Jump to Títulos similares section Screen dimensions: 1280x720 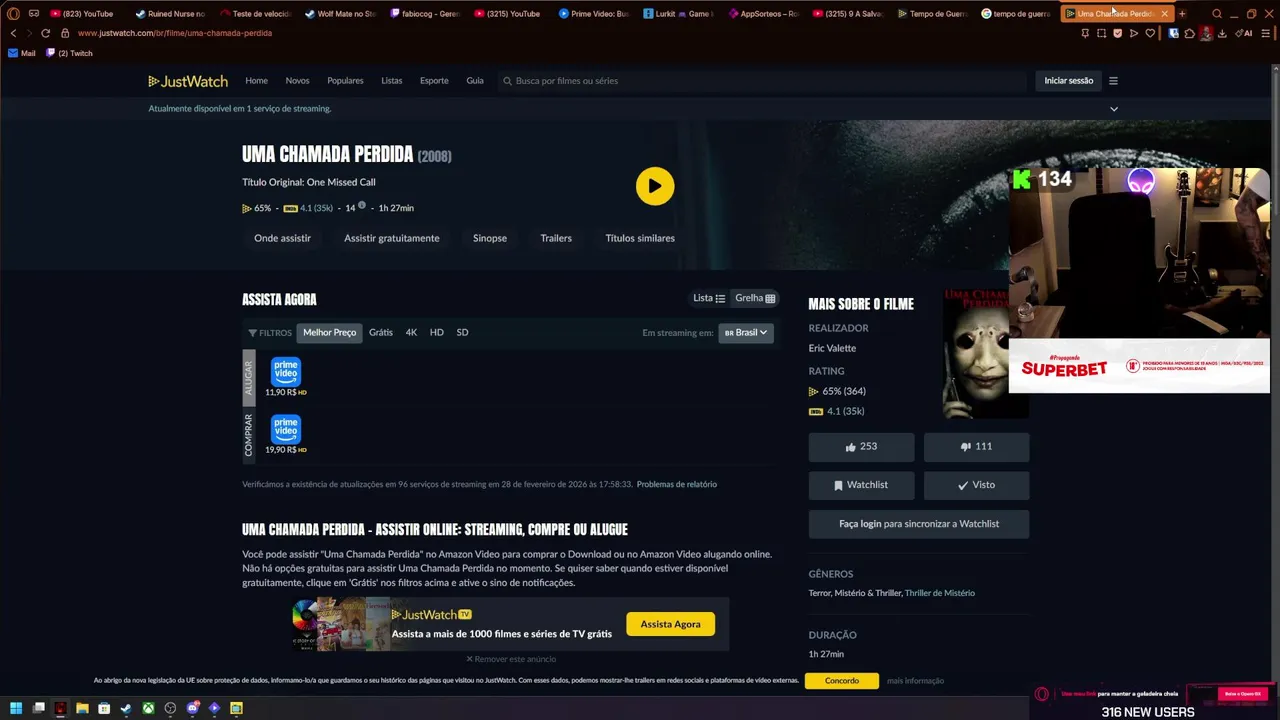point(640,238)
